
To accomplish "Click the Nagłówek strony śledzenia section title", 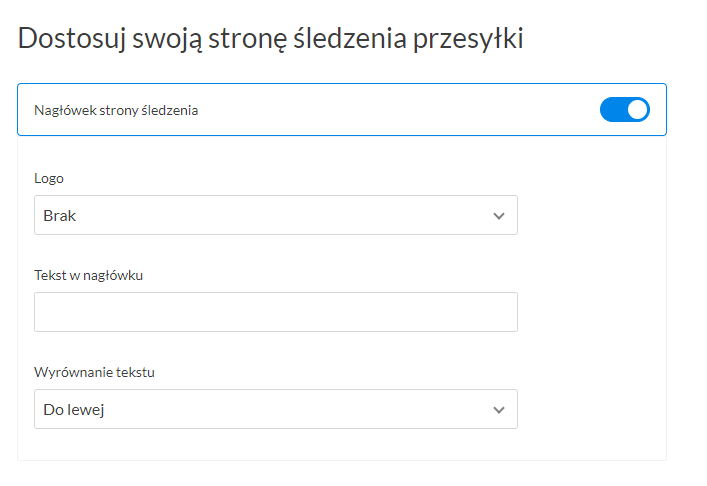I will pyautogui.click(x=116, y=110).
